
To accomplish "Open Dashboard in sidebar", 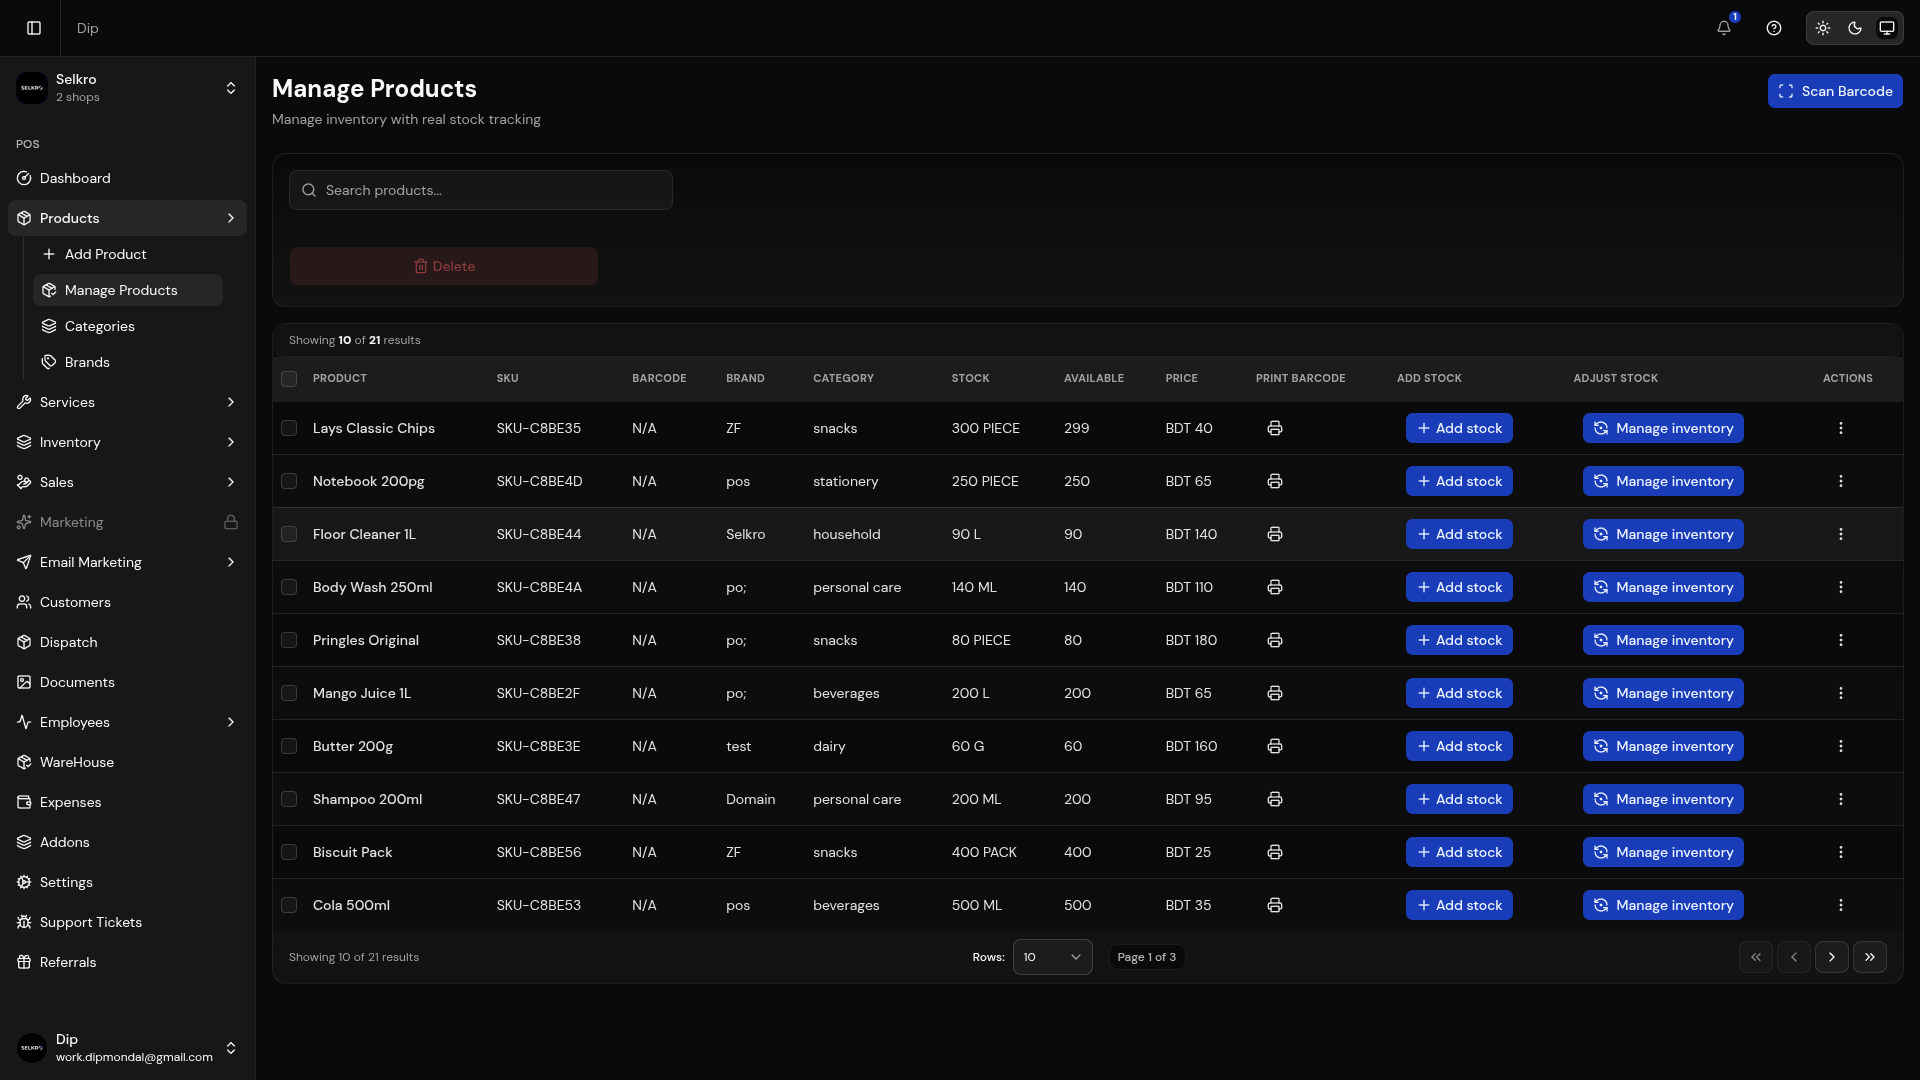I will pos(127,178).
